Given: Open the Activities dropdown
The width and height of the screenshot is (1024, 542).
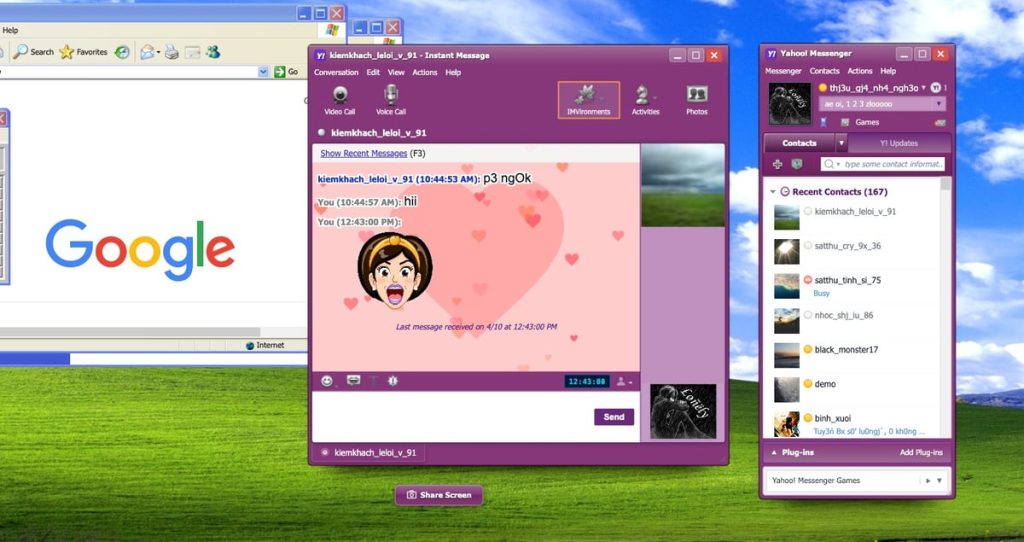Looking at the screenshot, I should pyautogui.click(x=645, y=99).
